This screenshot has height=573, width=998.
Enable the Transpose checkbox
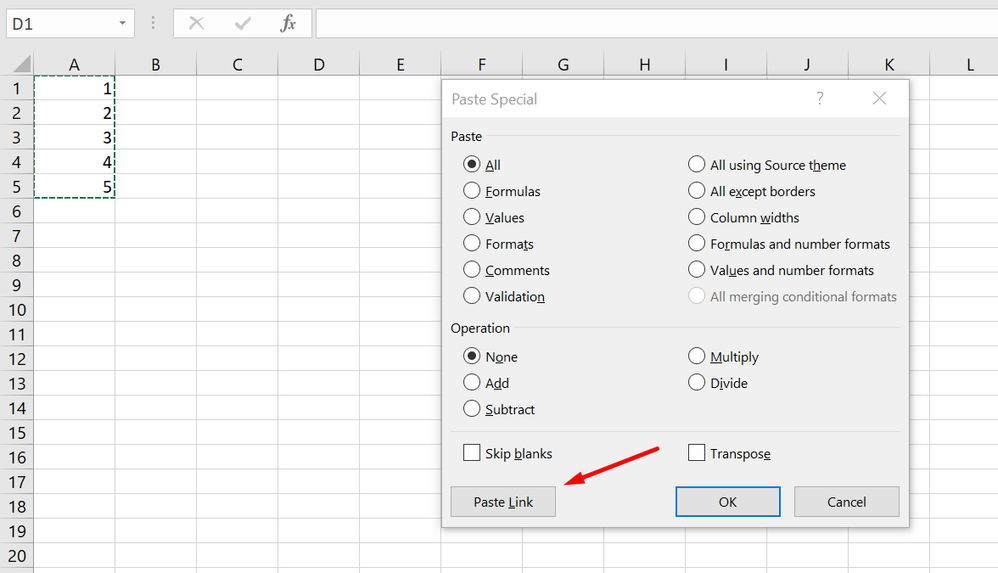click(696, 453)
